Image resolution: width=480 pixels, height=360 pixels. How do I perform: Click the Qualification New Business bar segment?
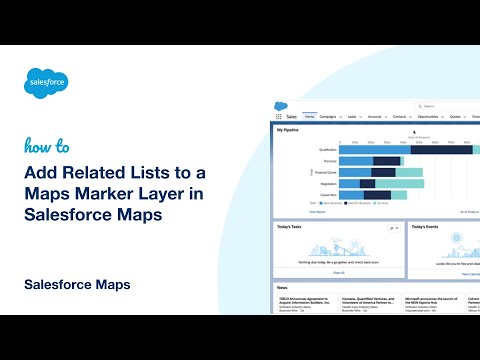click(375, 150)
